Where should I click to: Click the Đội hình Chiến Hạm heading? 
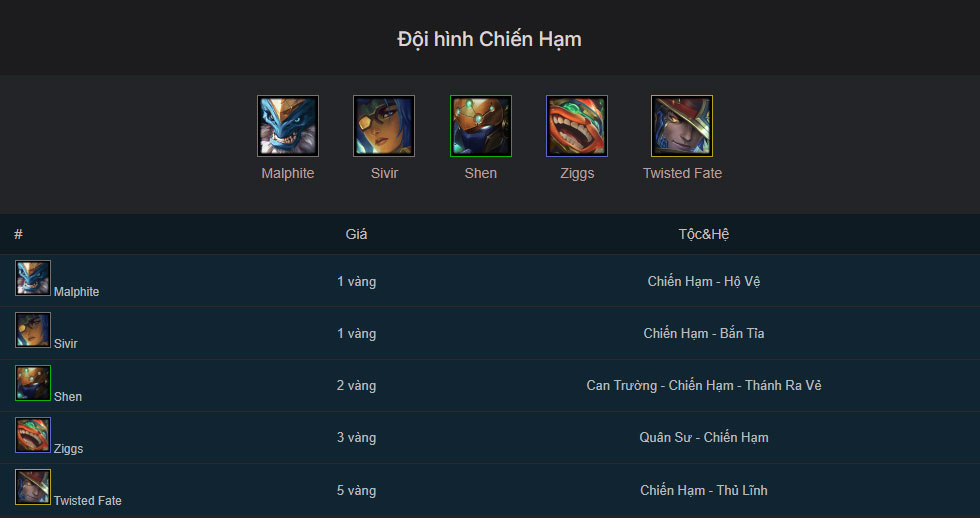[489, 39]
